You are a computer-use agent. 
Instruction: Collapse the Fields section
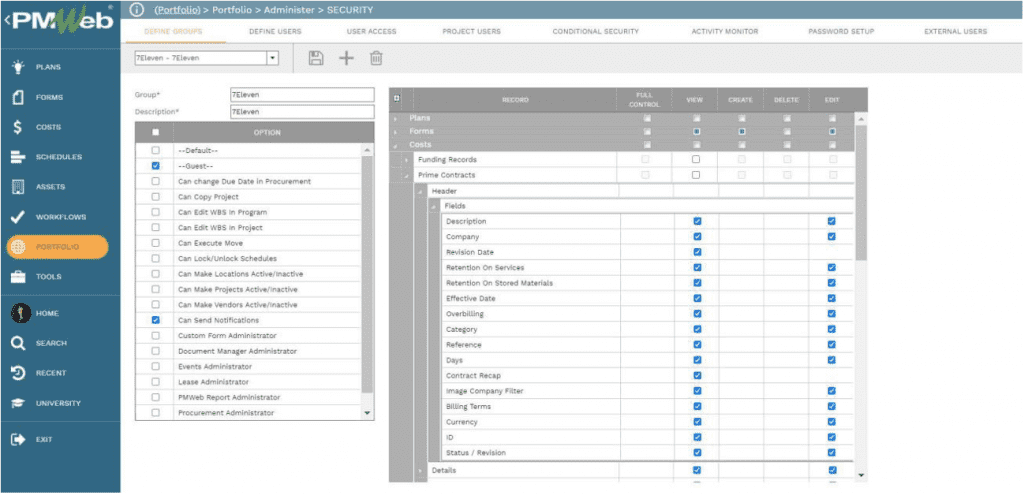click(434, 206)
